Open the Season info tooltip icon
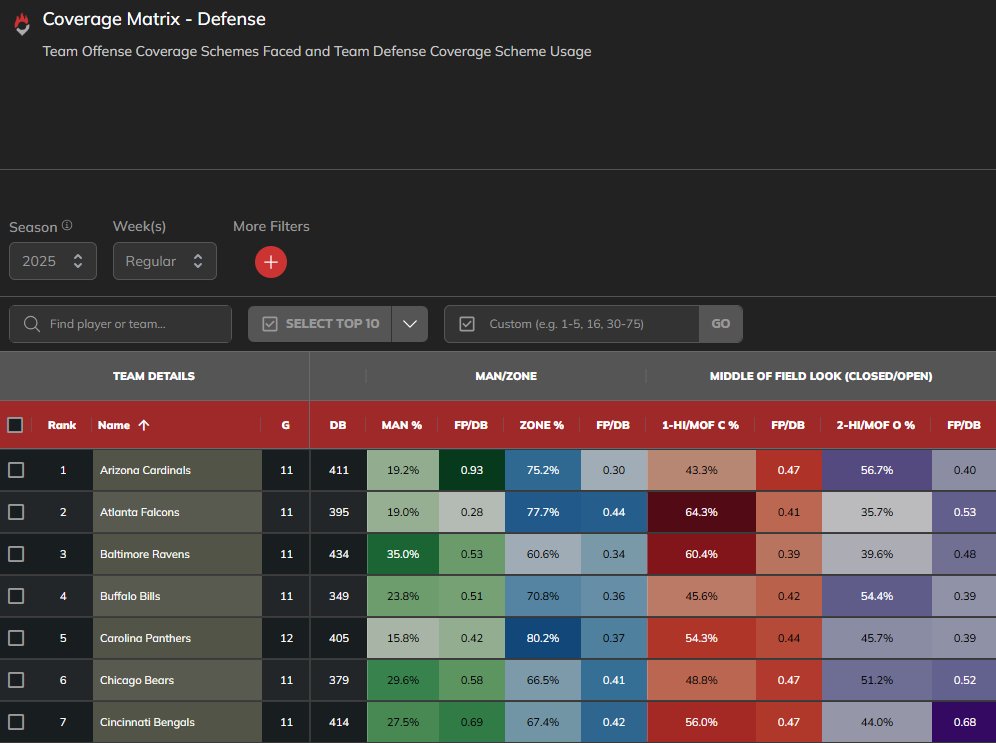This screenshot has height=743, width=996. click(x=67, y=225)
